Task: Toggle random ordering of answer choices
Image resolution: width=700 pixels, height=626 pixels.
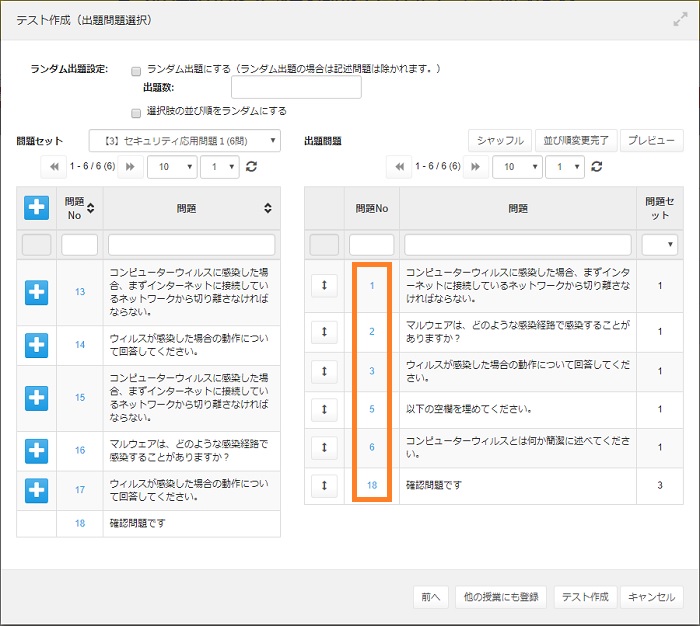Action: point(136,112)
